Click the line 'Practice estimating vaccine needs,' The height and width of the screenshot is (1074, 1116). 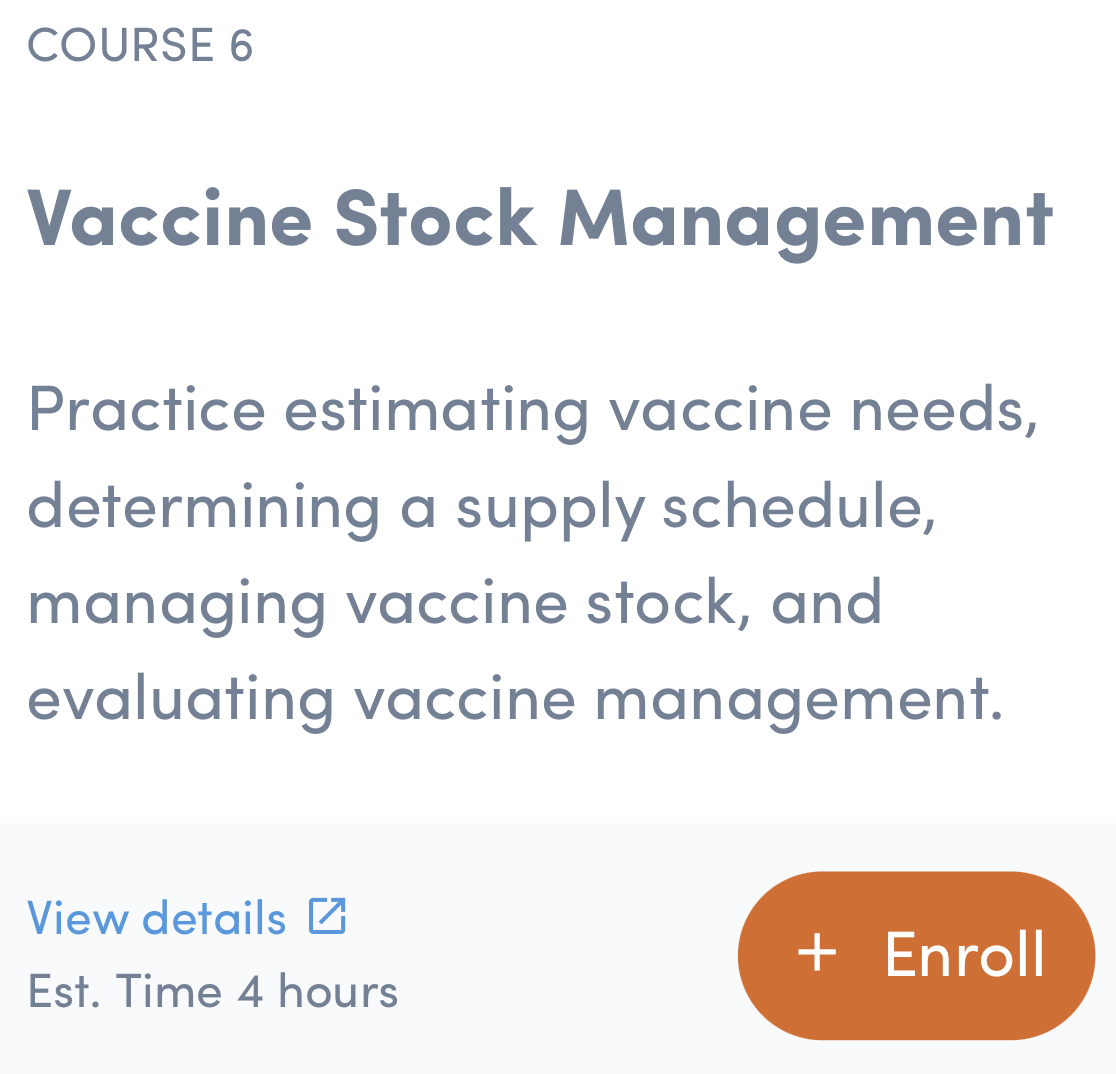click(x=533, y=410)
